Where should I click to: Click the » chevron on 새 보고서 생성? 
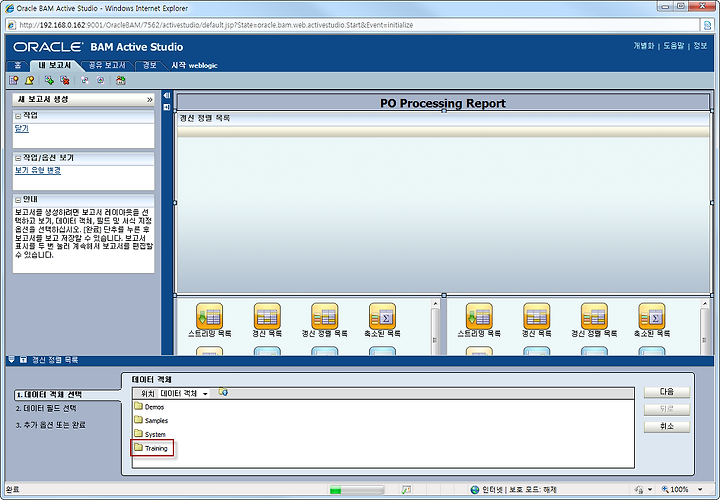pyautogui.click(x=149, y=99)
